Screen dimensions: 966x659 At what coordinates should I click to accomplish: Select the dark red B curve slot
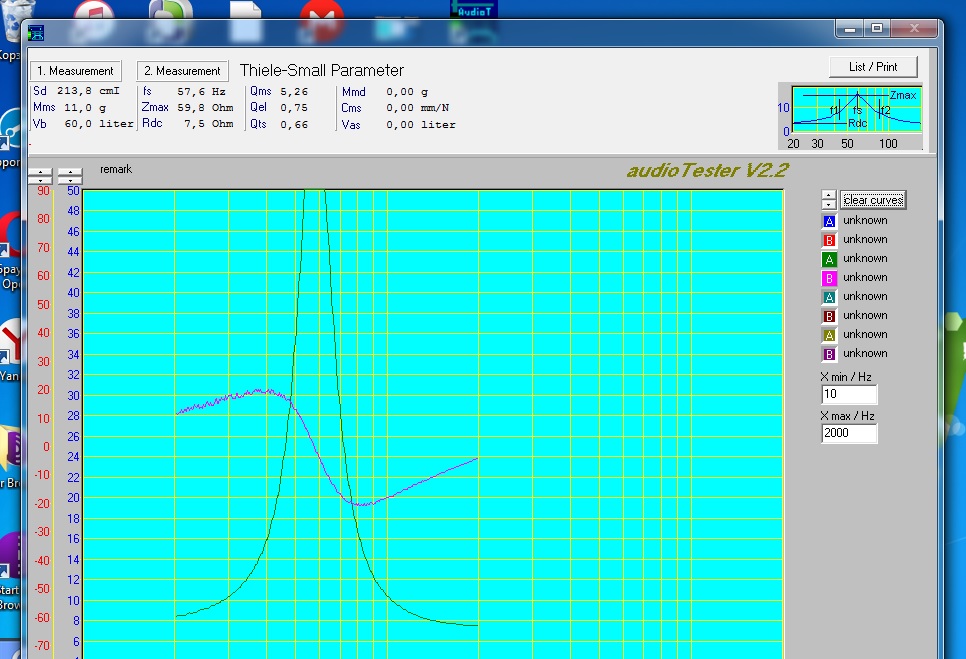pos(829,316)
